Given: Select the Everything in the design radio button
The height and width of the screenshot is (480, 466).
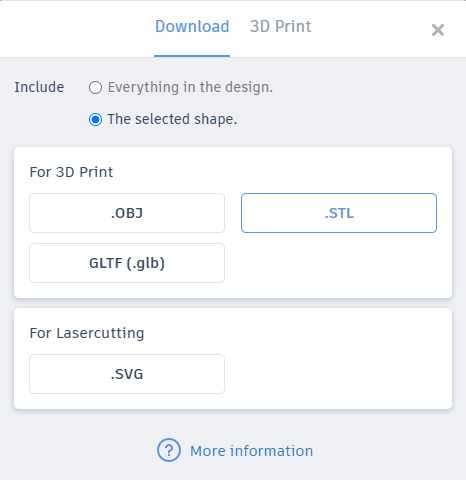Looking at the screenshot, I should click(x=95, y=88).
